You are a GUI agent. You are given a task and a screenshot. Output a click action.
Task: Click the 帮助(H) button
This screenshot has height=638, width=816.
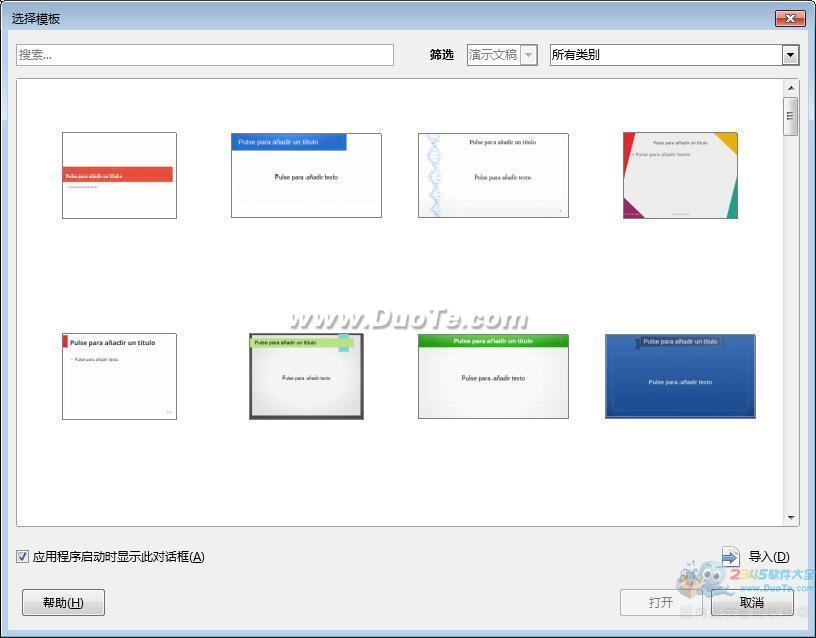(x=63, y=603)
